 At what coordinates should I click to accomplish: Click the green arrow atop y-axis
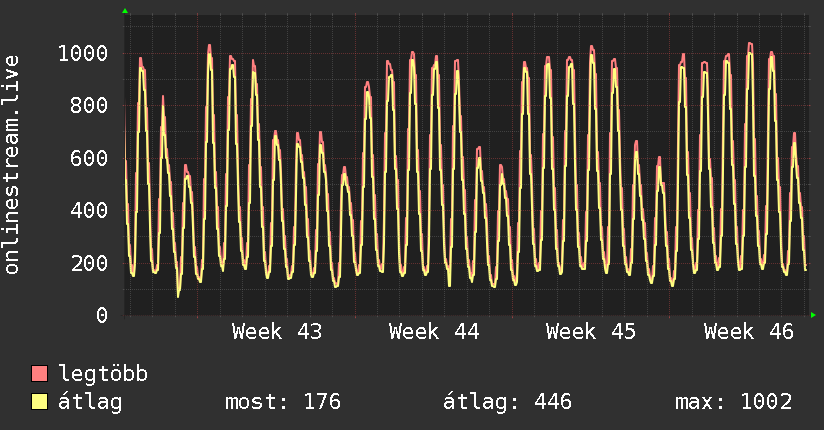[x=125, y=11]
